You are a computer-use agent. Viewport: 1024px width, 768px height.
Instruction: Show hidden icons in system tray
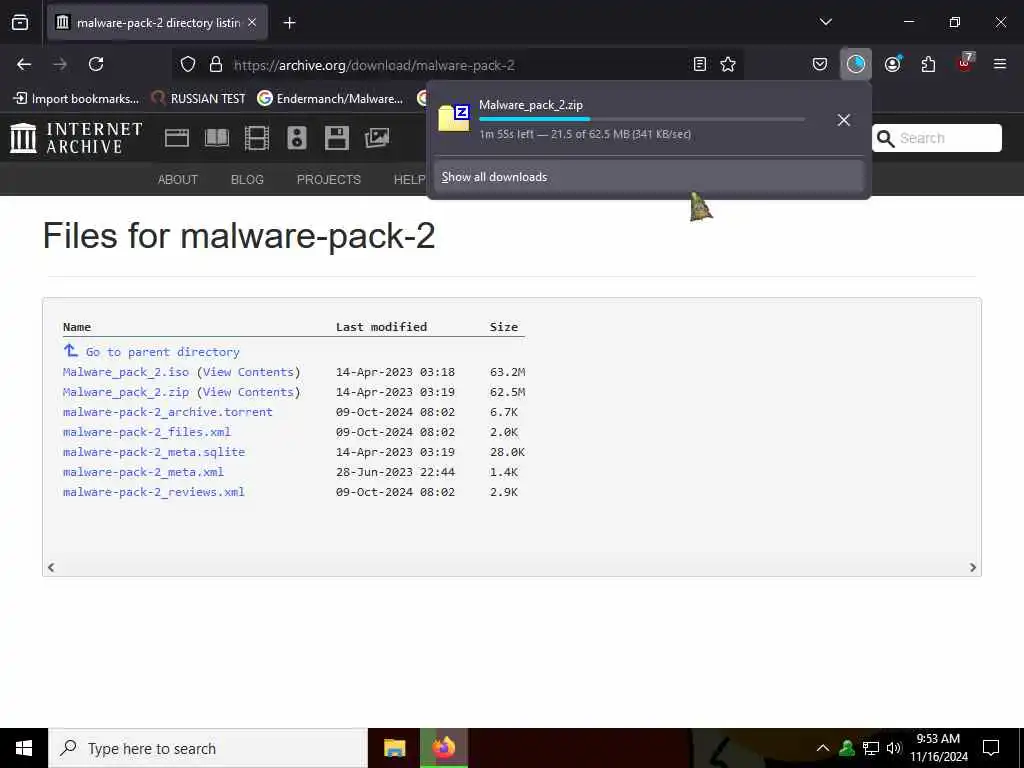pos(823,748)
